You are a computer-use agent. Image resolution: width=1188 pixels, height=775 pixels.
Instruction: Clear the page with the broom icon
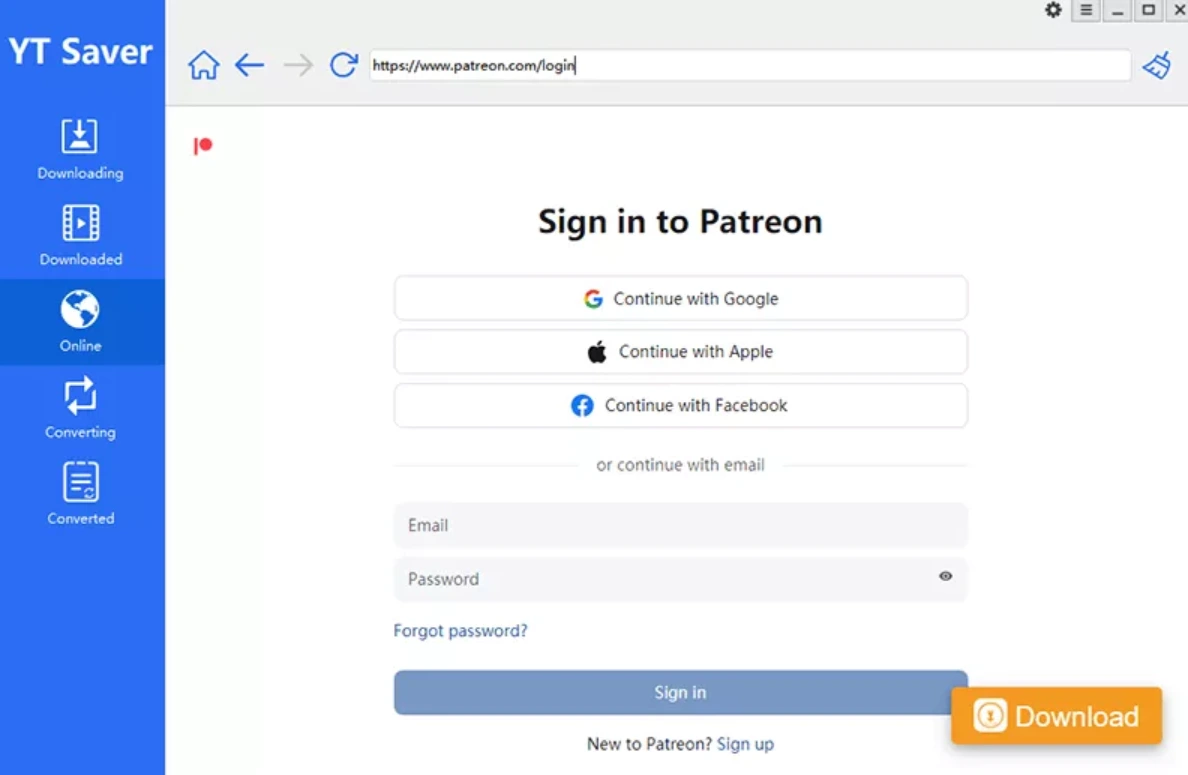click(x=1156, y=64)
